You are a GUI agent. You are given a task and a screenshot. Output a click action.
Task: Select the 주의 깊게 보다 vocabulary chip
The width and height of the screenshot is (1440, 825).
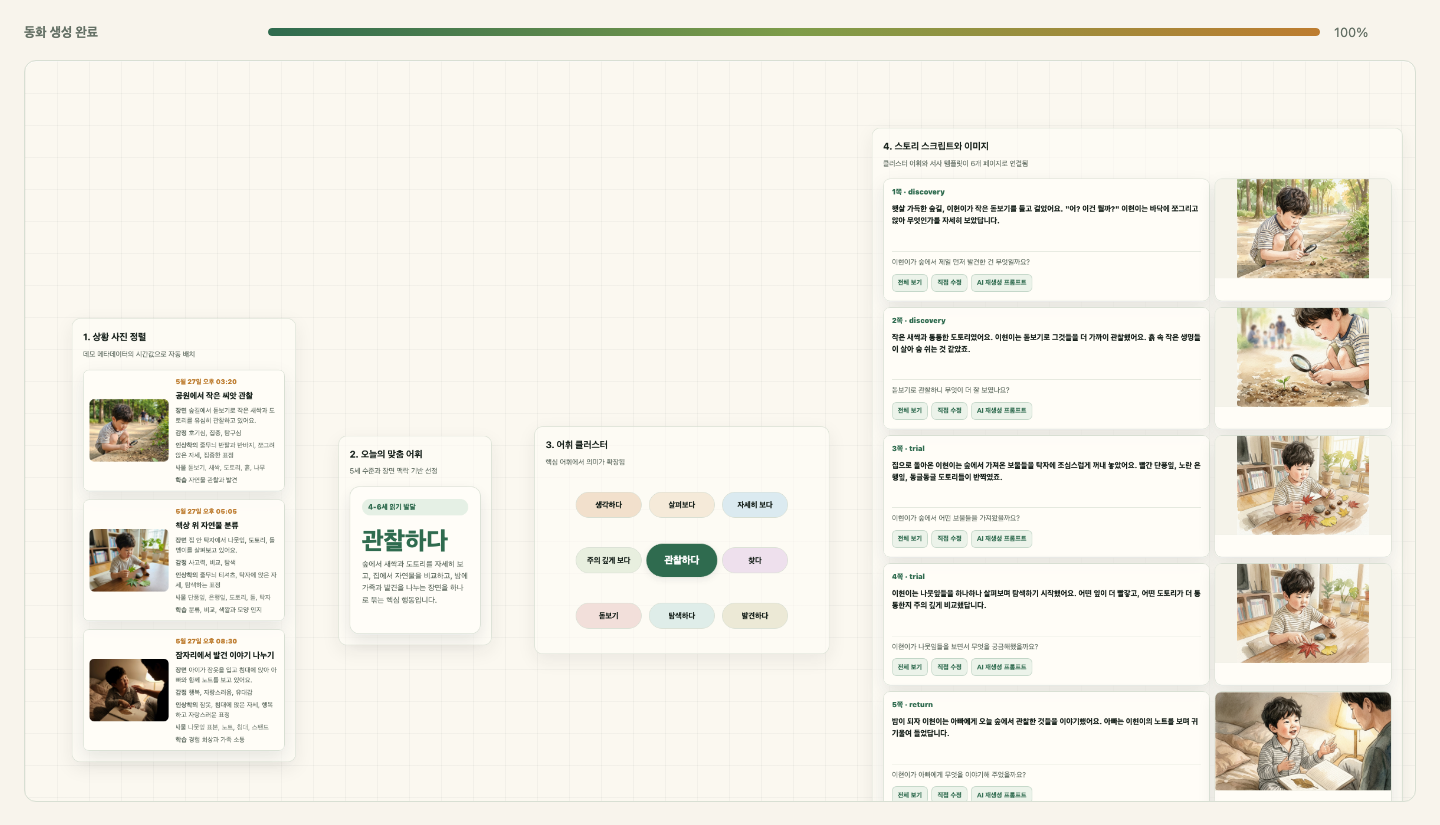608,561
